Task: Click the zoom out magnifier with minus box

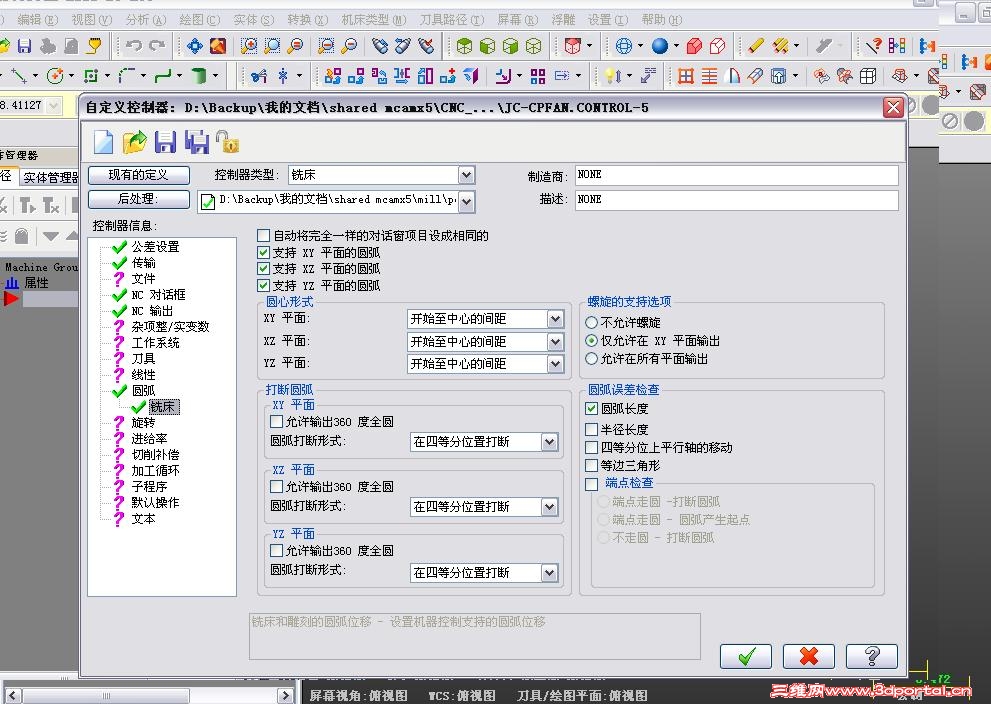Action: click(325, 46)
